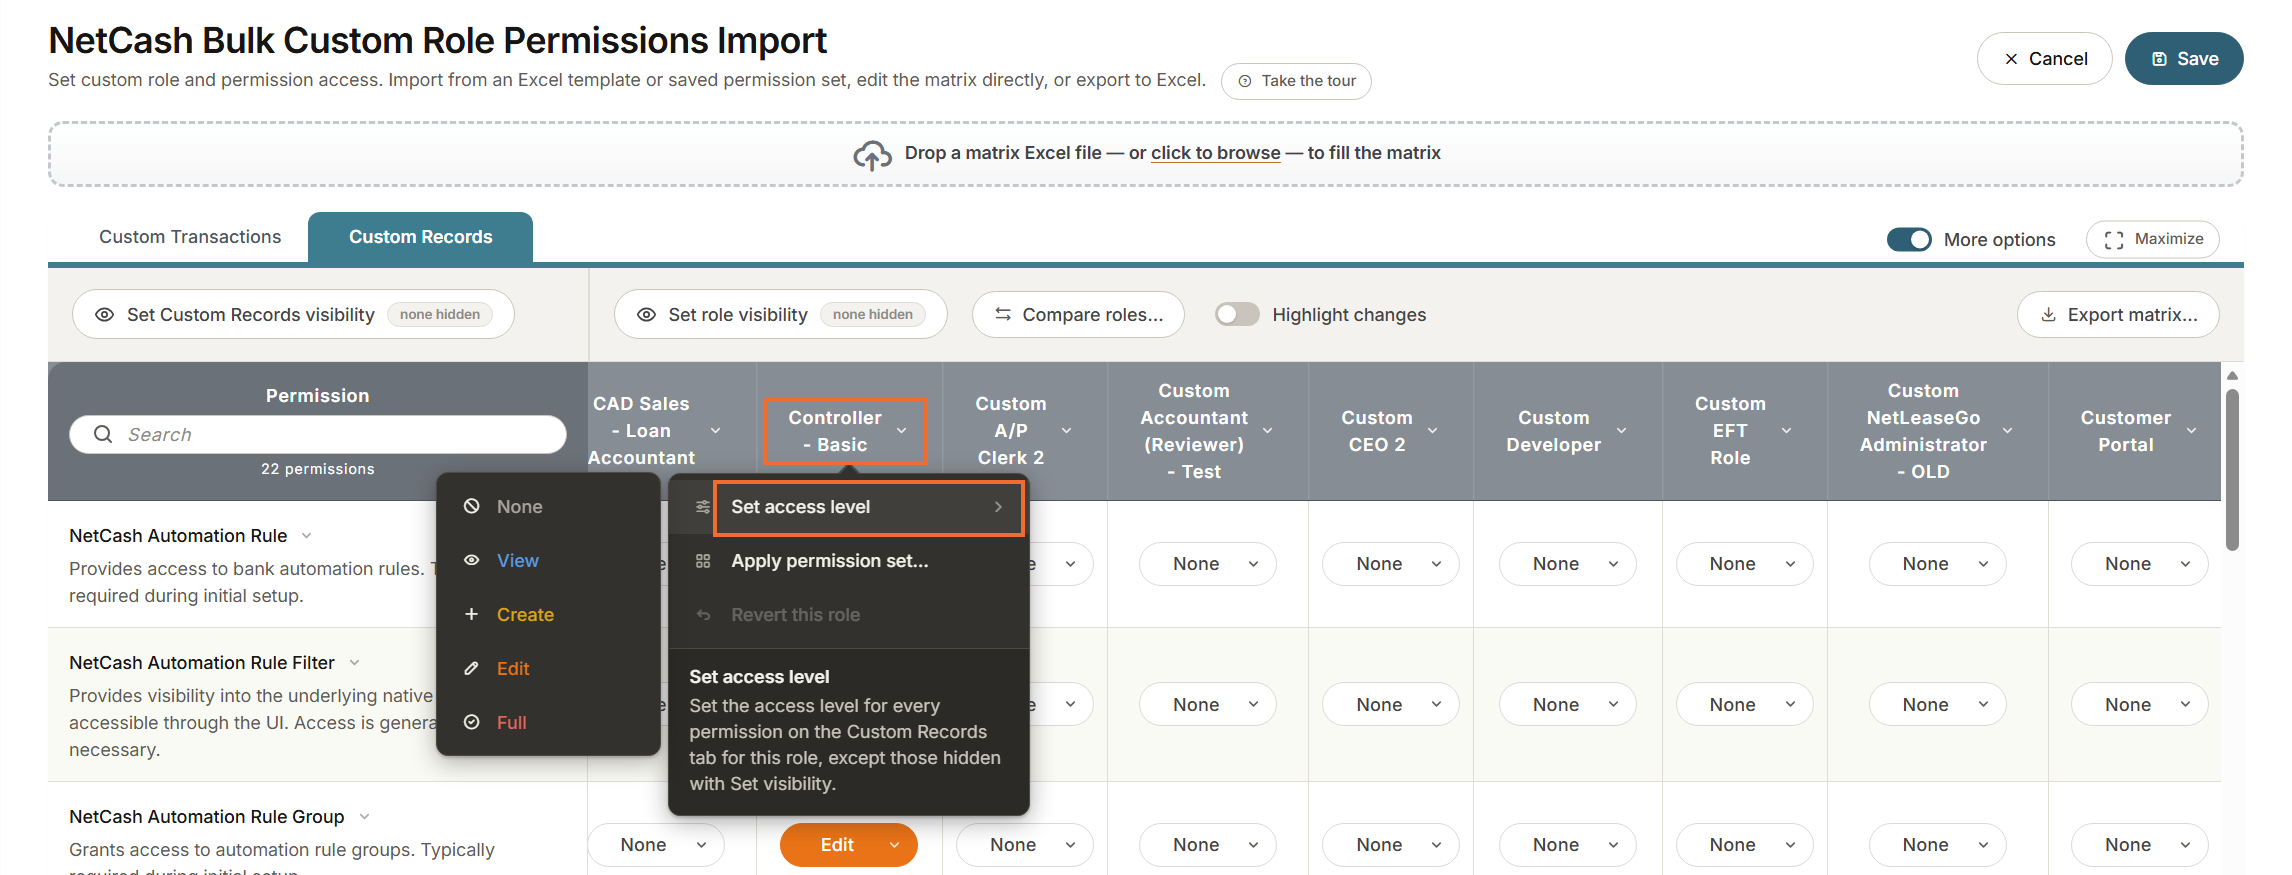Click the Export matrix... button
This screenshot has height=875, width=2292.
point(2118,315)
